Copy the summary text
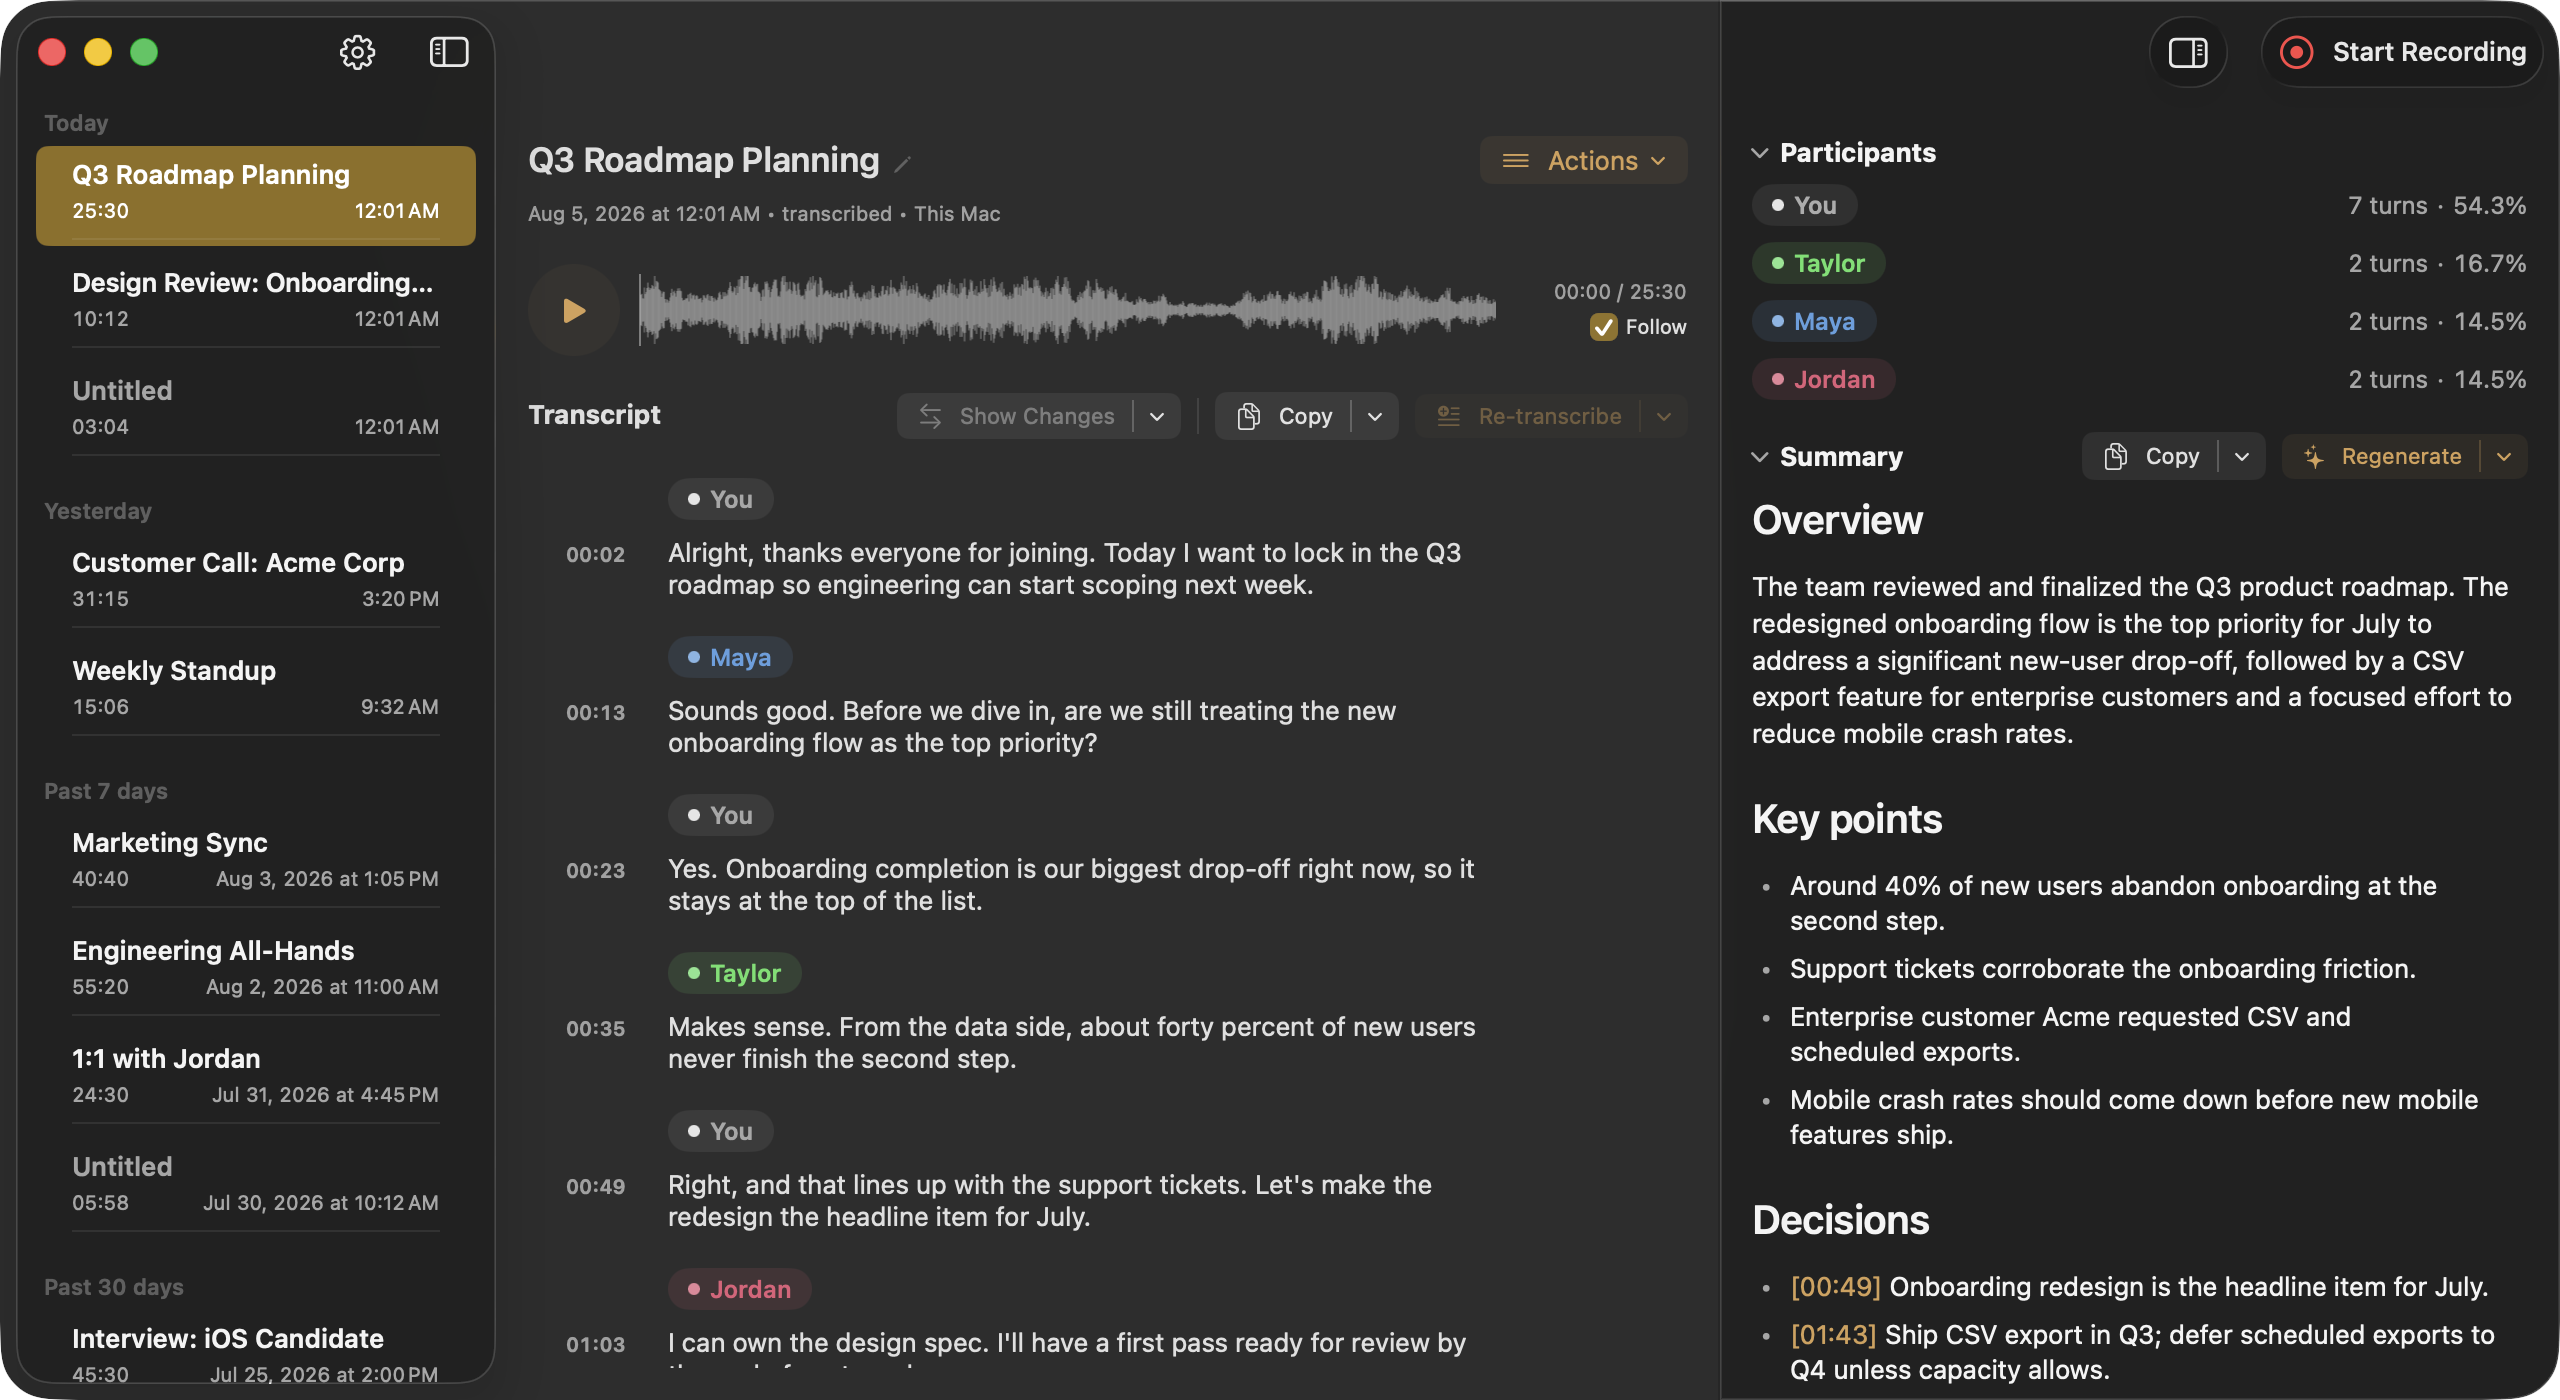The height and width of the screenshot is (1400, 2560). [2151, 457]
